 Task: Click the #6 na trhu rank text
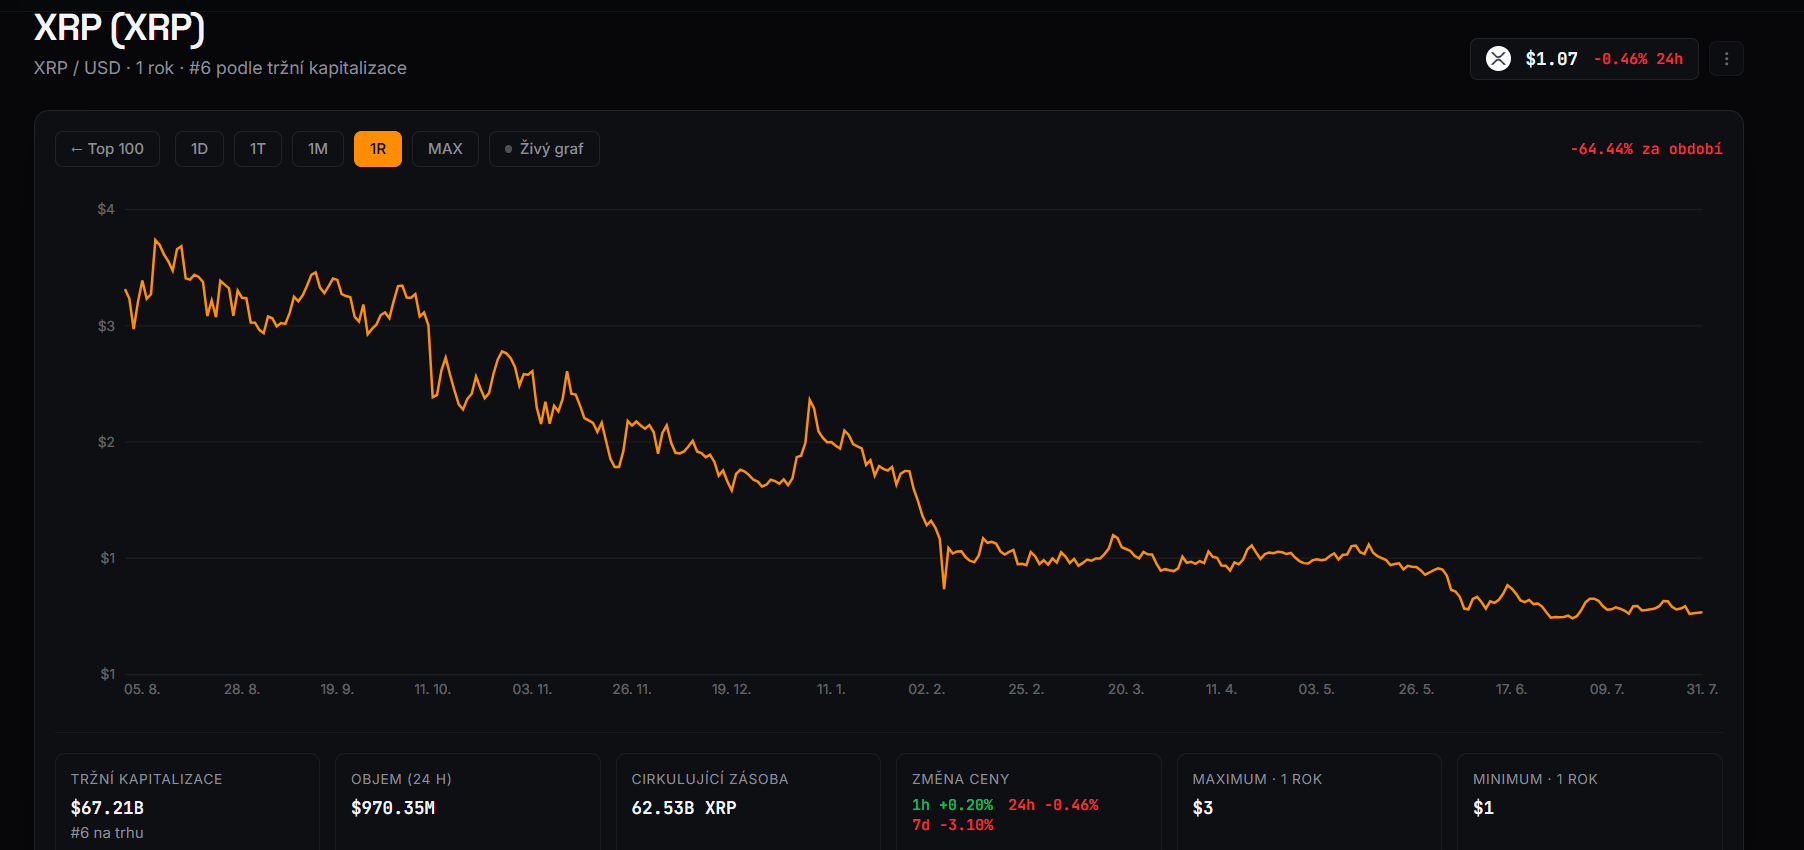pyautogui.click(x=107, y=833)
